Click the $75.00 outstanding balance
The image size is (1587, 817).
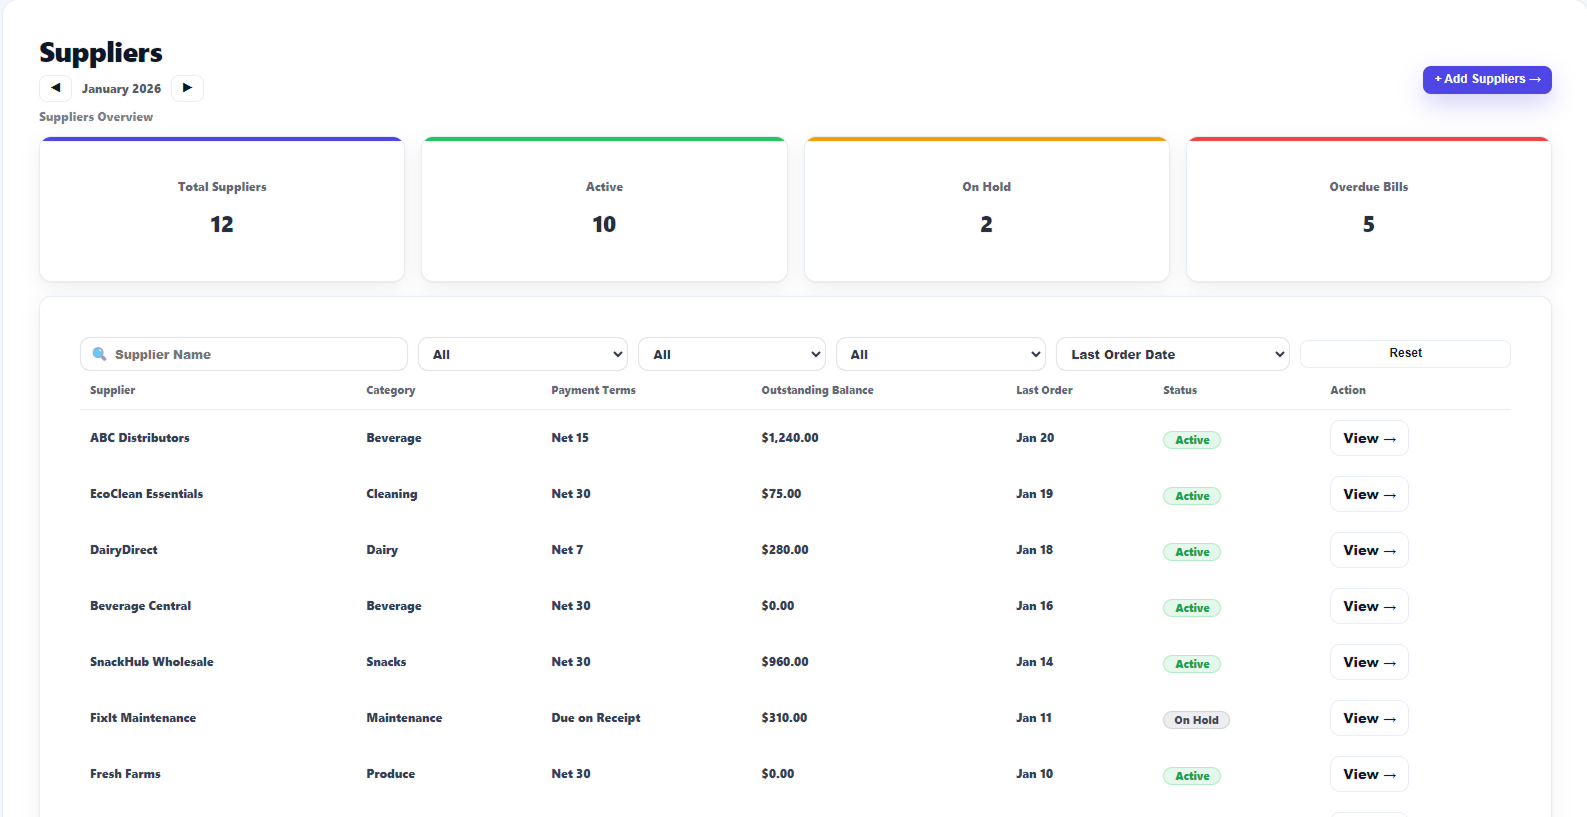click(781, 494)
